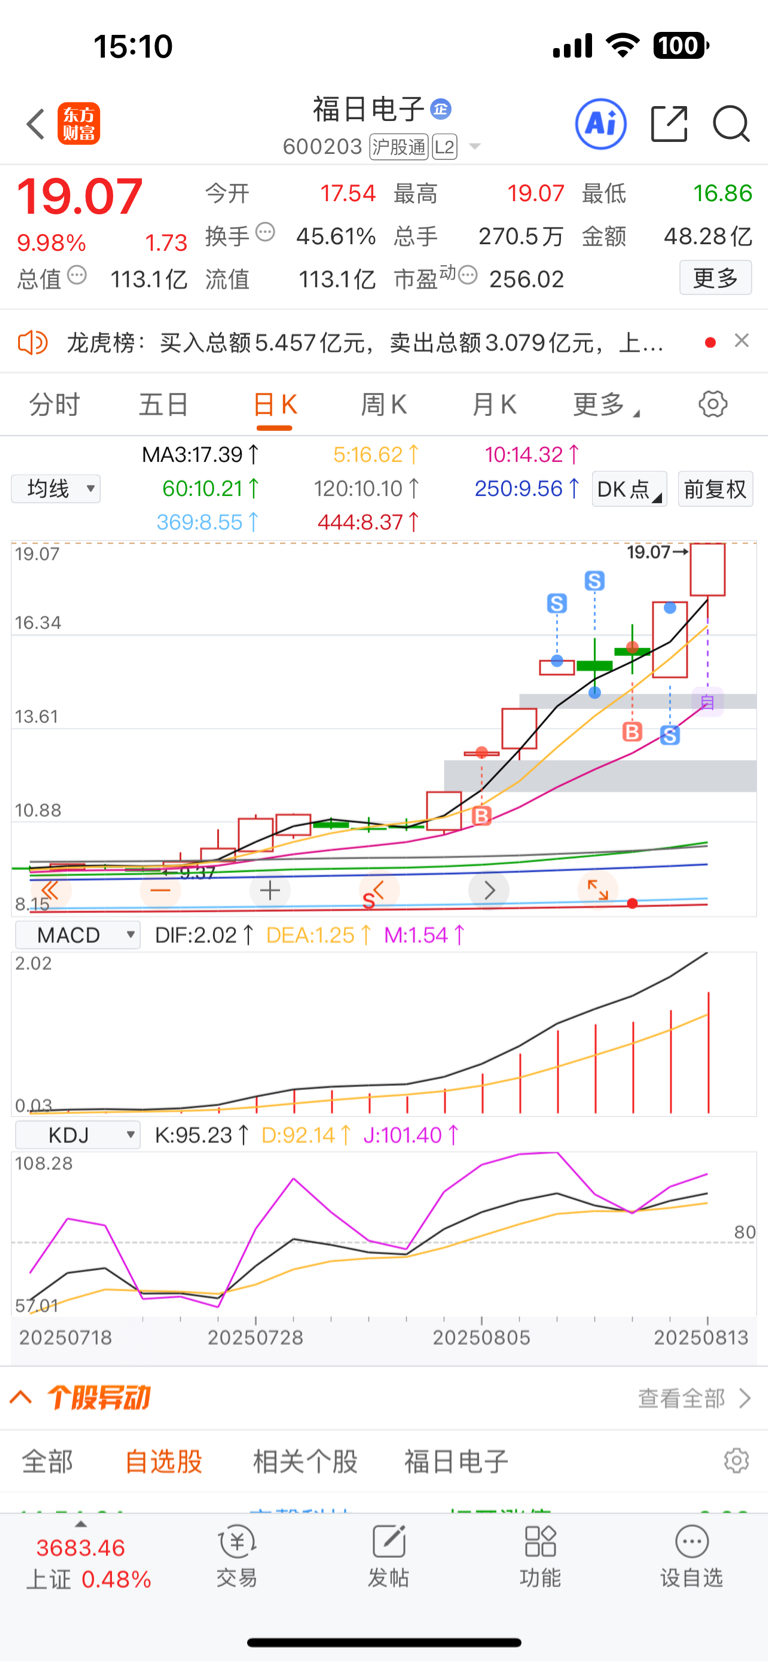This screenshot has width=768, height=1662.
Task: Open the 前复权 adjustment selector
Action: [x=715, y=490]
